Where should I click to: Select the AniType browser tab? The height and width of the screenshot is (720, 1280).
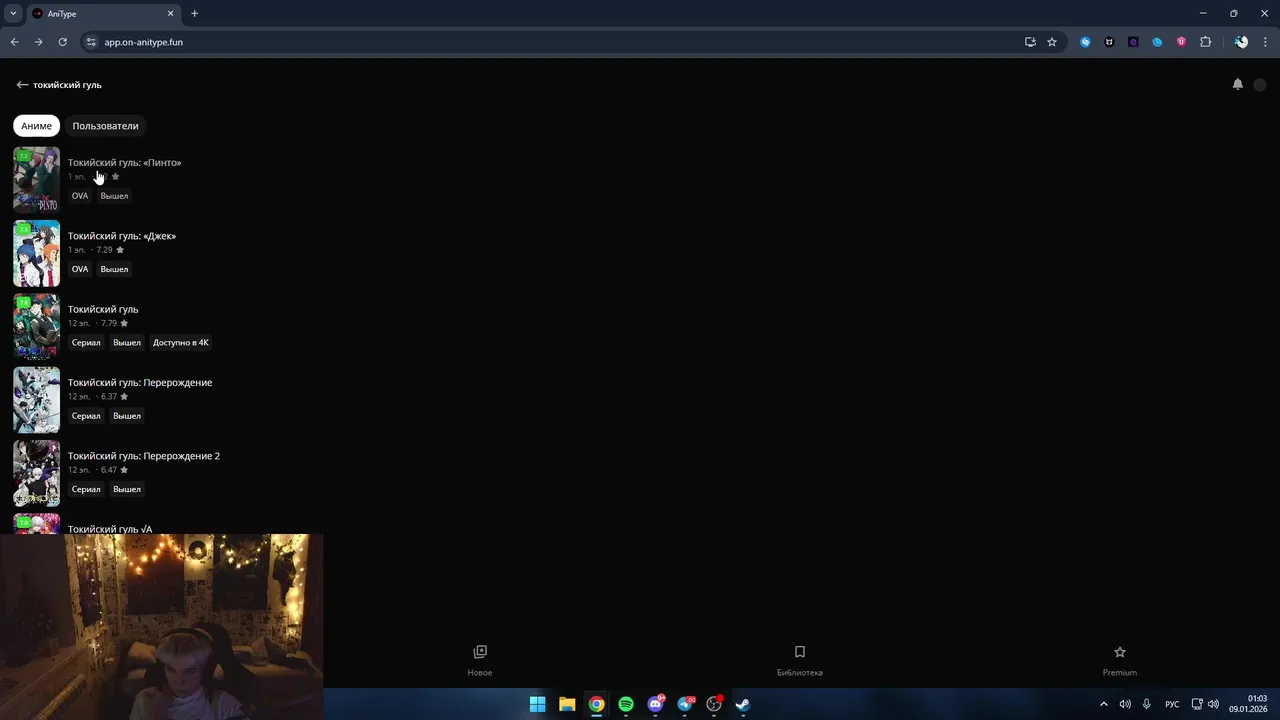pyautogui.click(x=103, y=14)
